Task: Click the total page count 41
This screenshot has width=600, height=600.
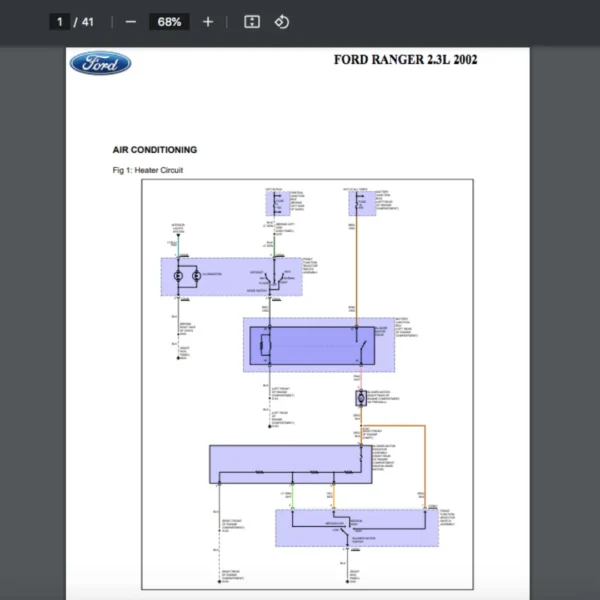Action: point(88,22)
